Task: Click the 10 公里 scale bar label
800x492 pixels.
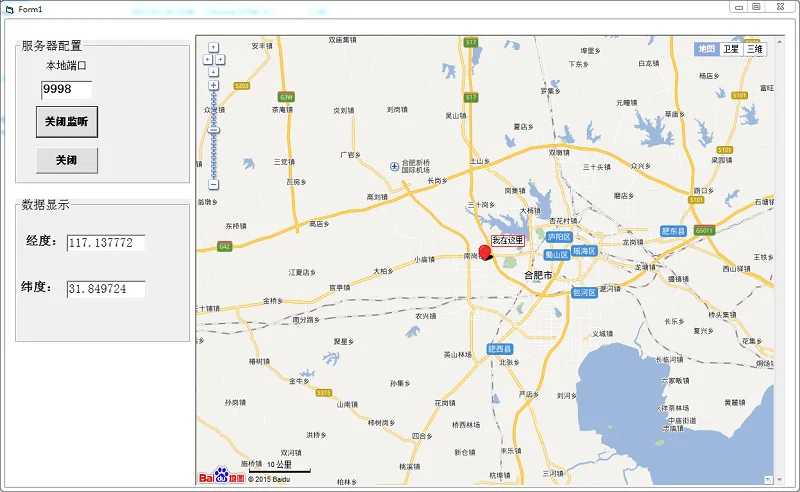Action: tap(280, 464)
